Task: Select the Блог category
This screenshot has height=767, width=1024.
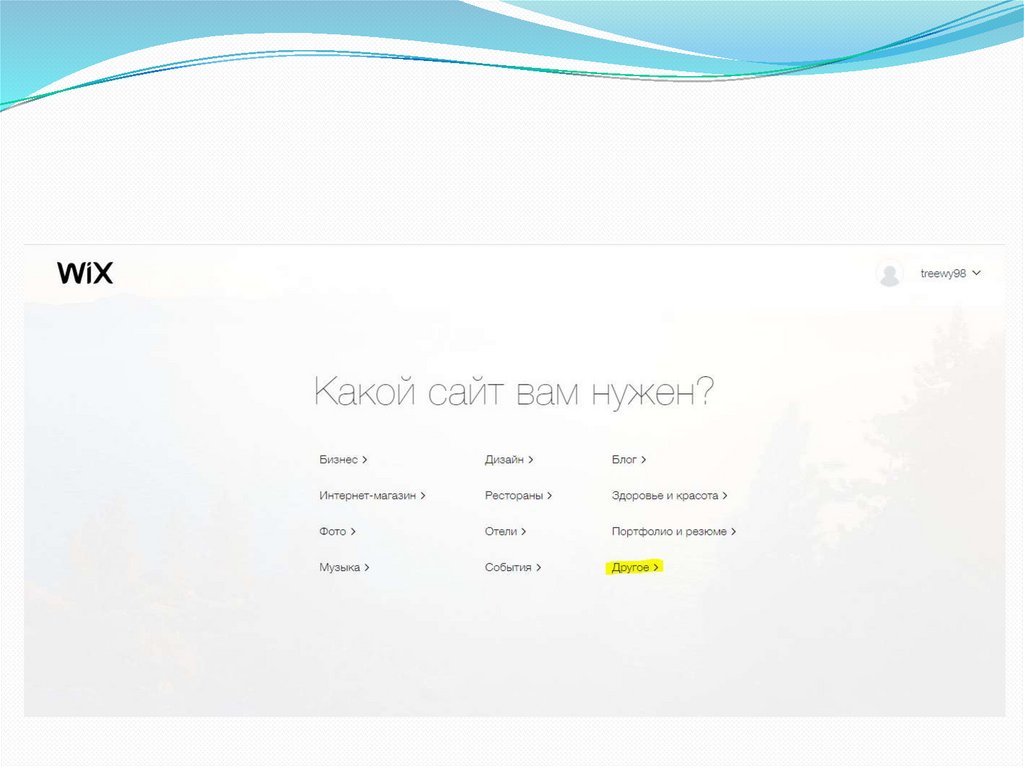Action: pyautogui.click(x=624, y=460)
